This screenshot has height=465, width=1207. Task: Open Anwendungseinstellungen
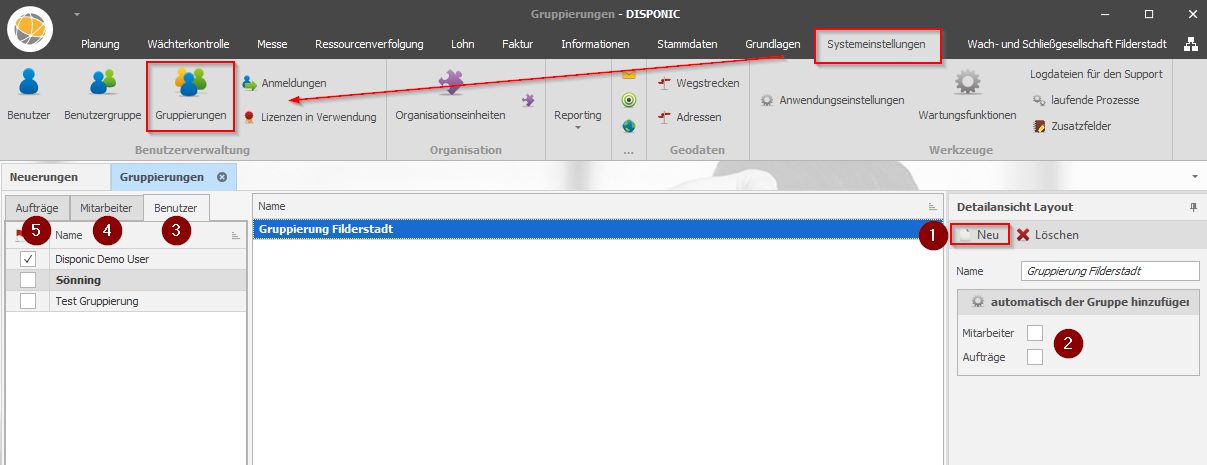click(832, 100)
